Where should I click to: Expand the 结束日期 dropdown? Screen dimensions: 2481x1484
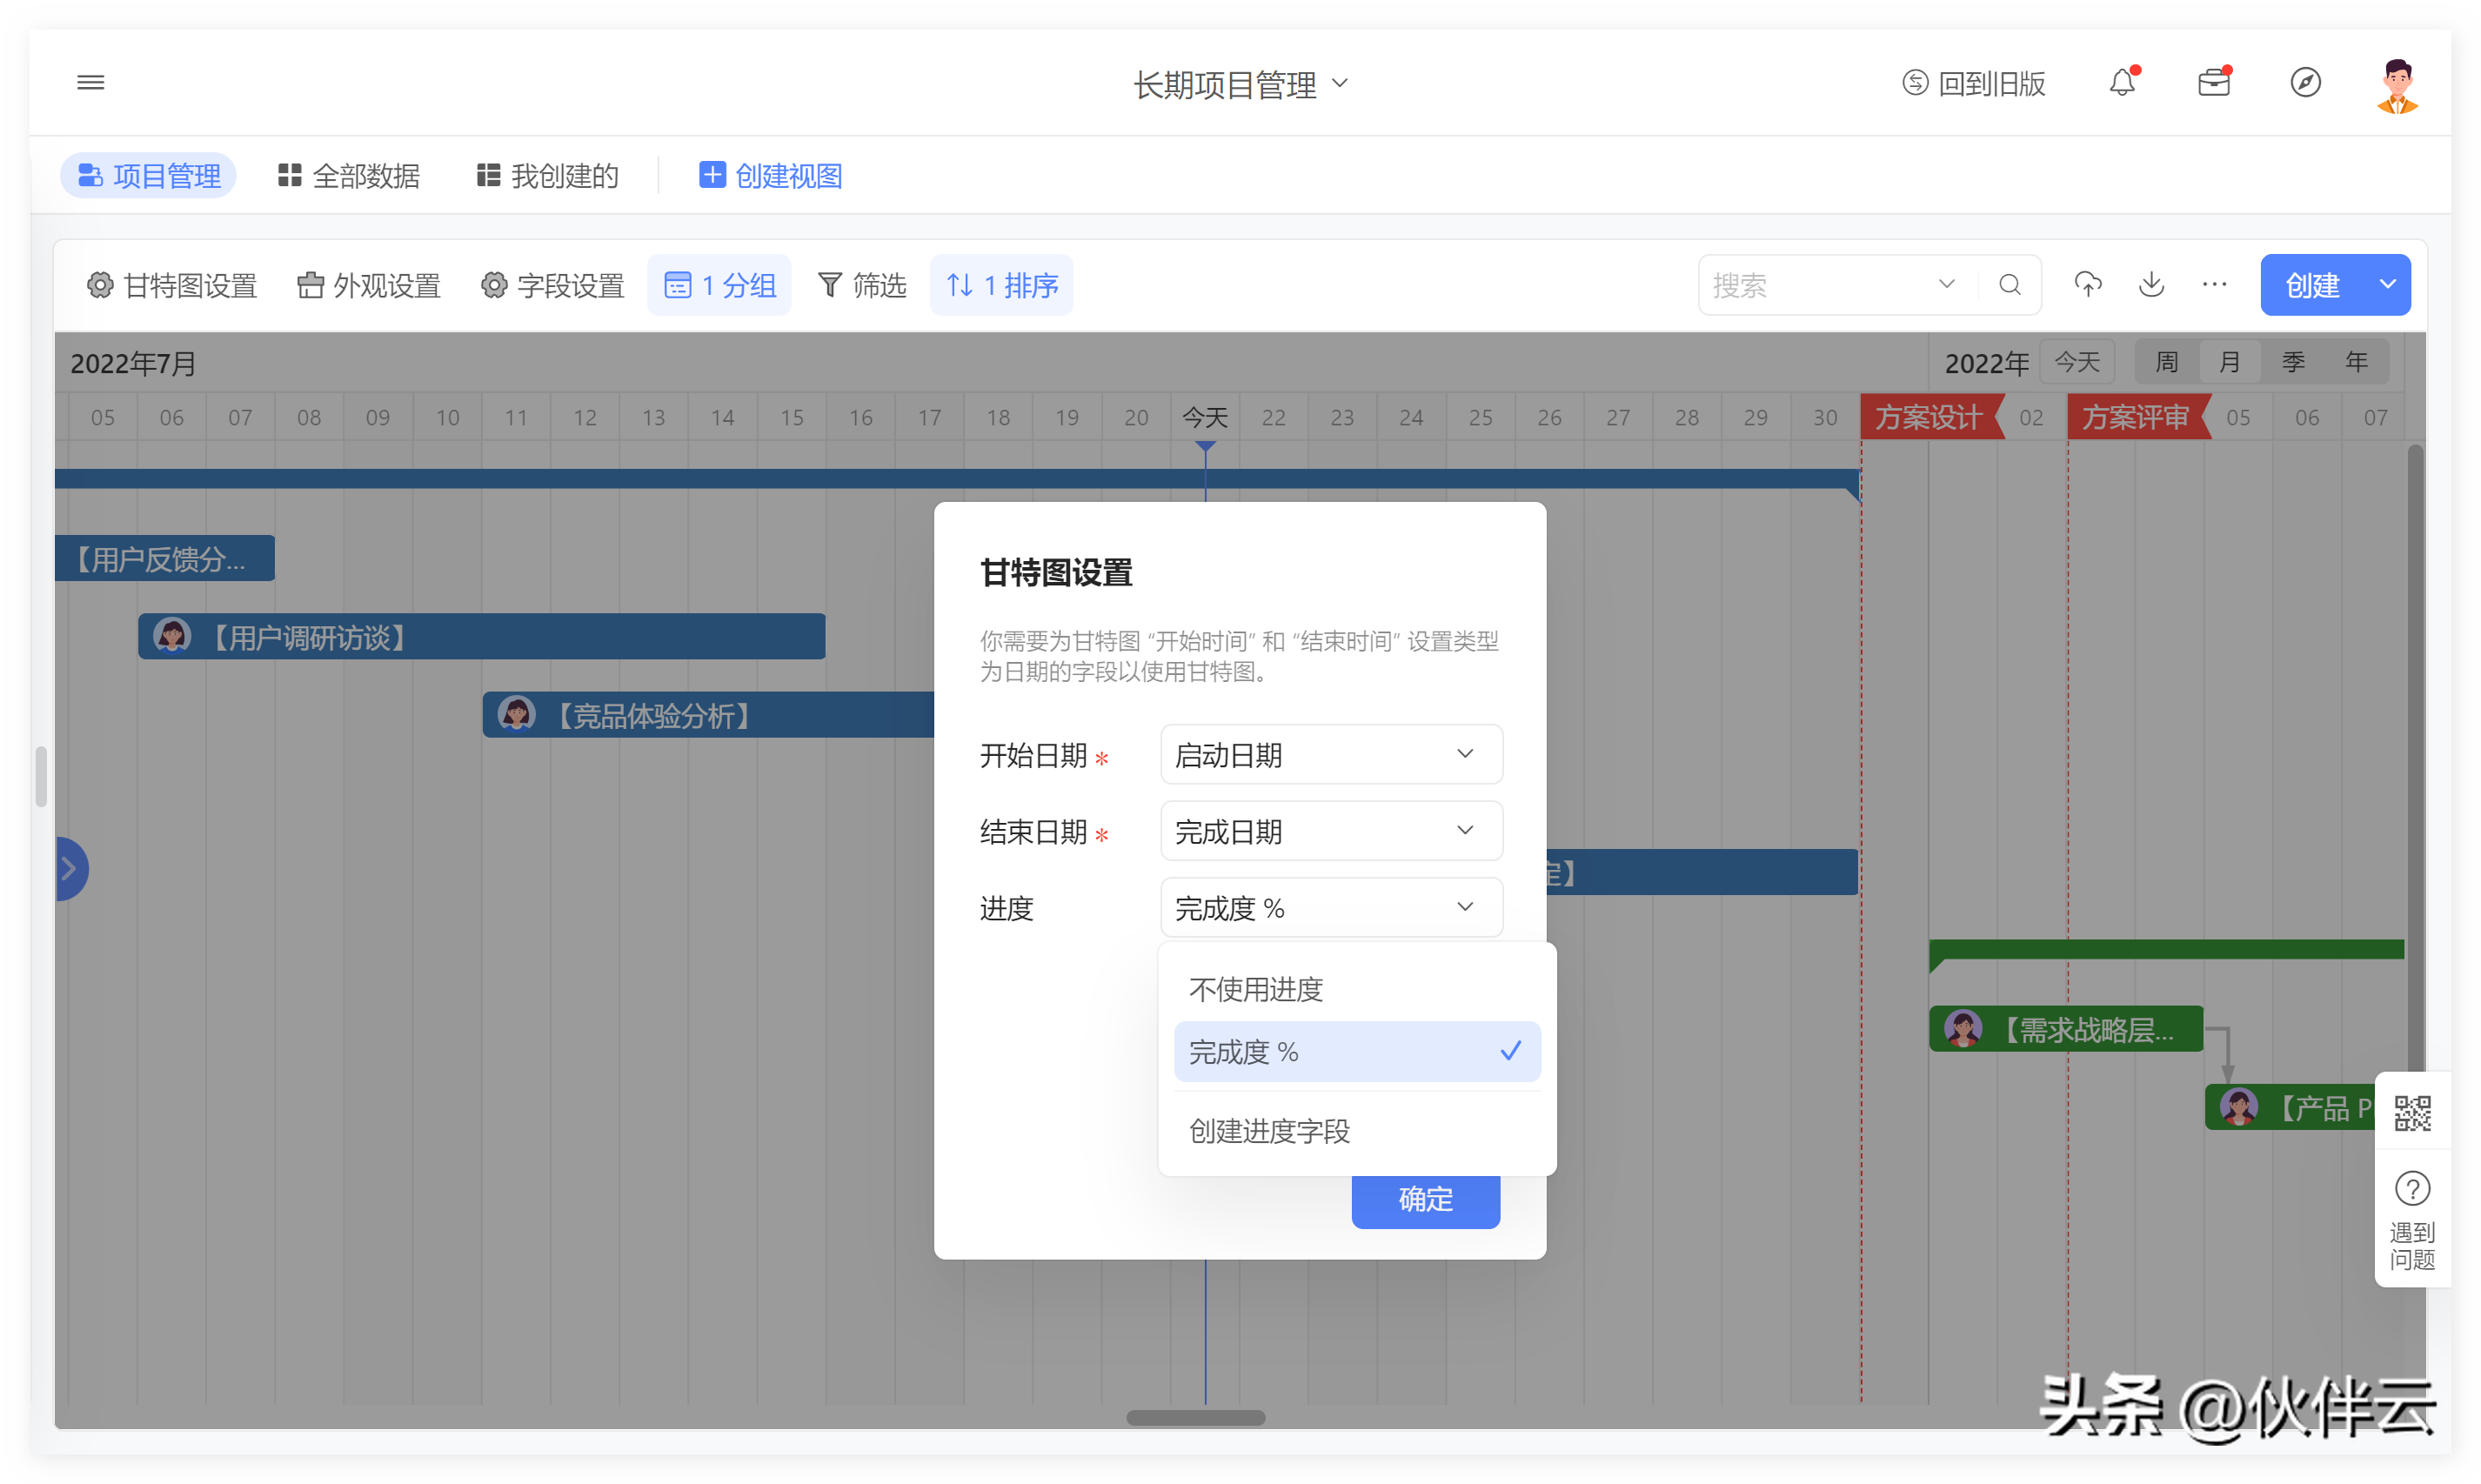click(x=1330, y=832)
